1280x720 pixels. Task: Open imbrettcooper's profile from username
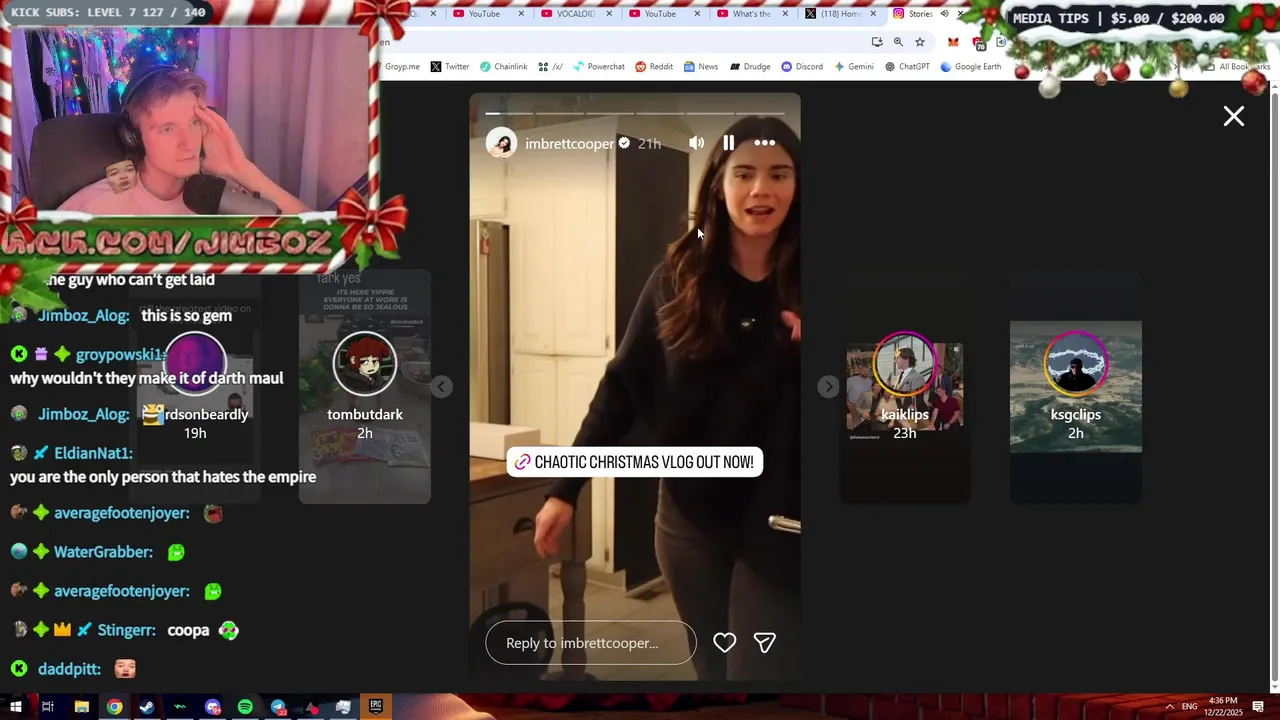click(x=569, y=144)
